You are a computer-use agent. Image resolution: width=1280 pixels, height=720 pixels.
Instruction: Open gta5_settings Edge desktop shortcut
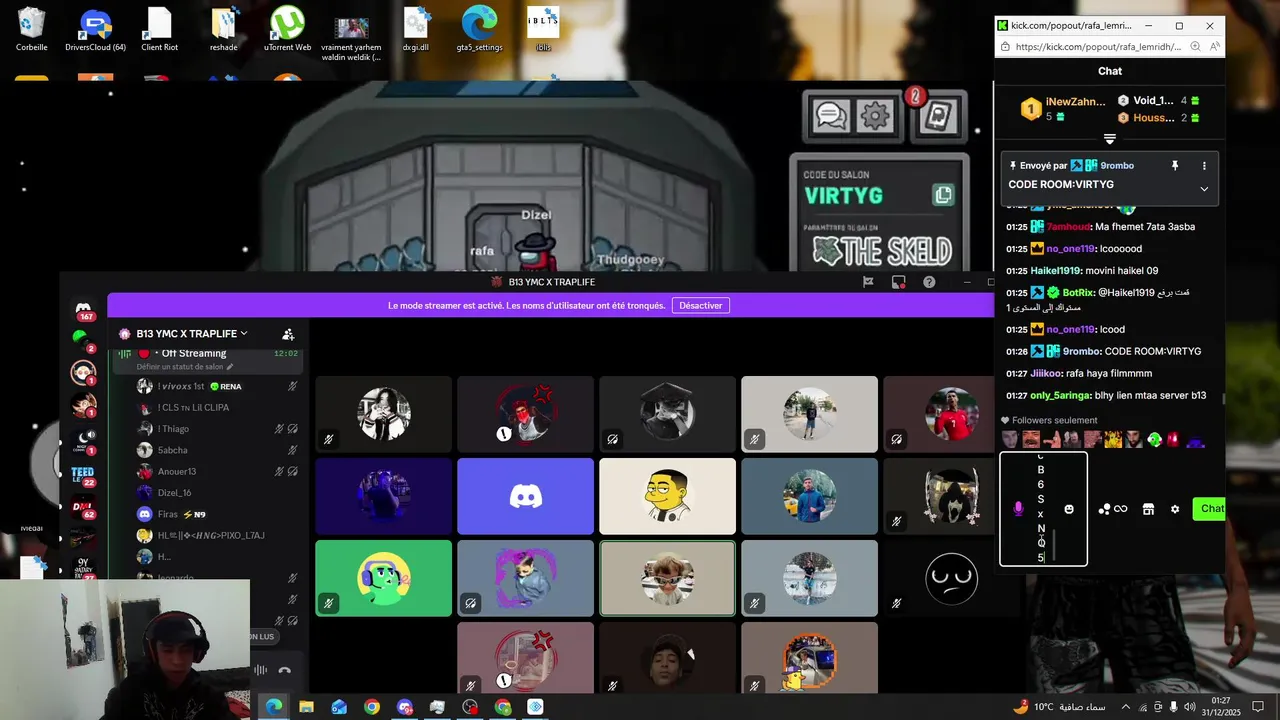[x=479, y=29]
